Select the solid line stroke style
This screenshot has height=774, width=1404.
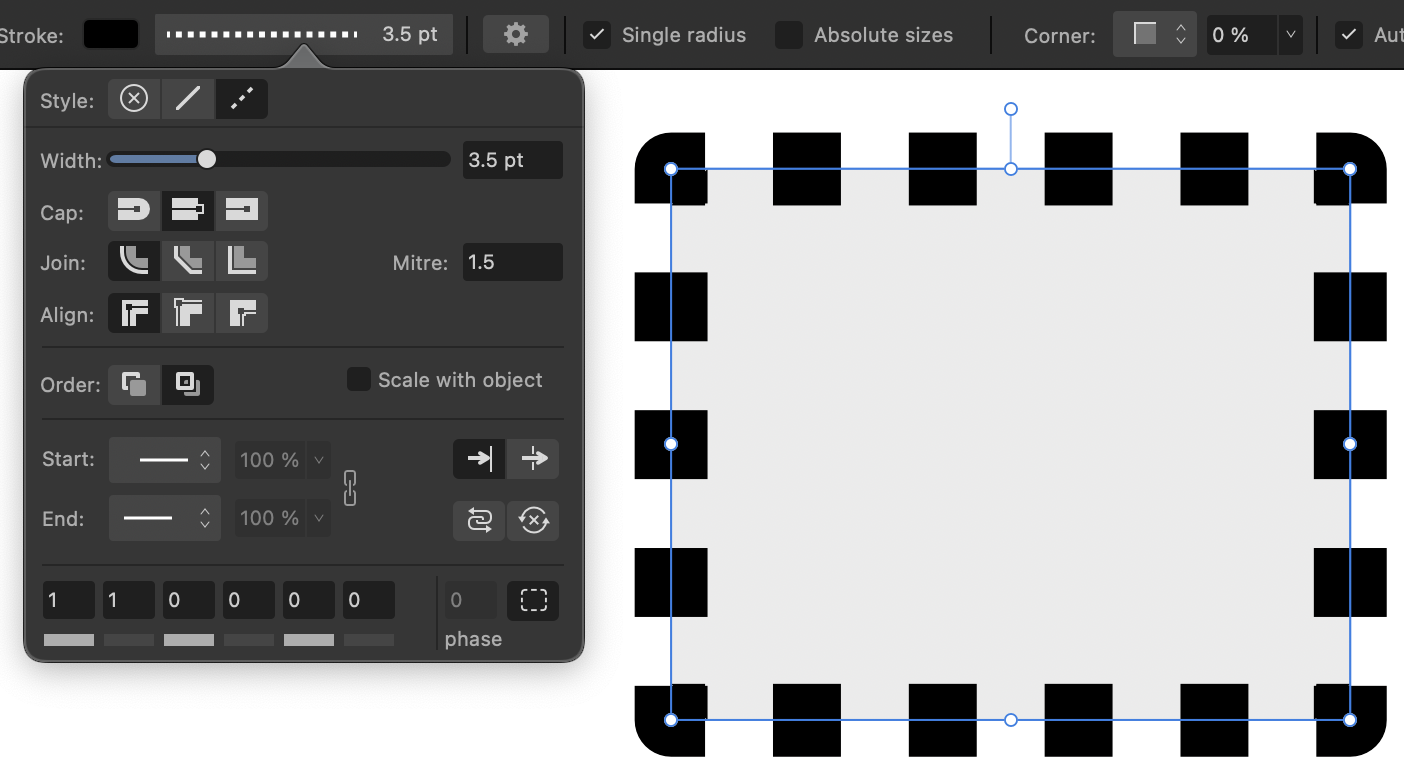tap(188, 98)
